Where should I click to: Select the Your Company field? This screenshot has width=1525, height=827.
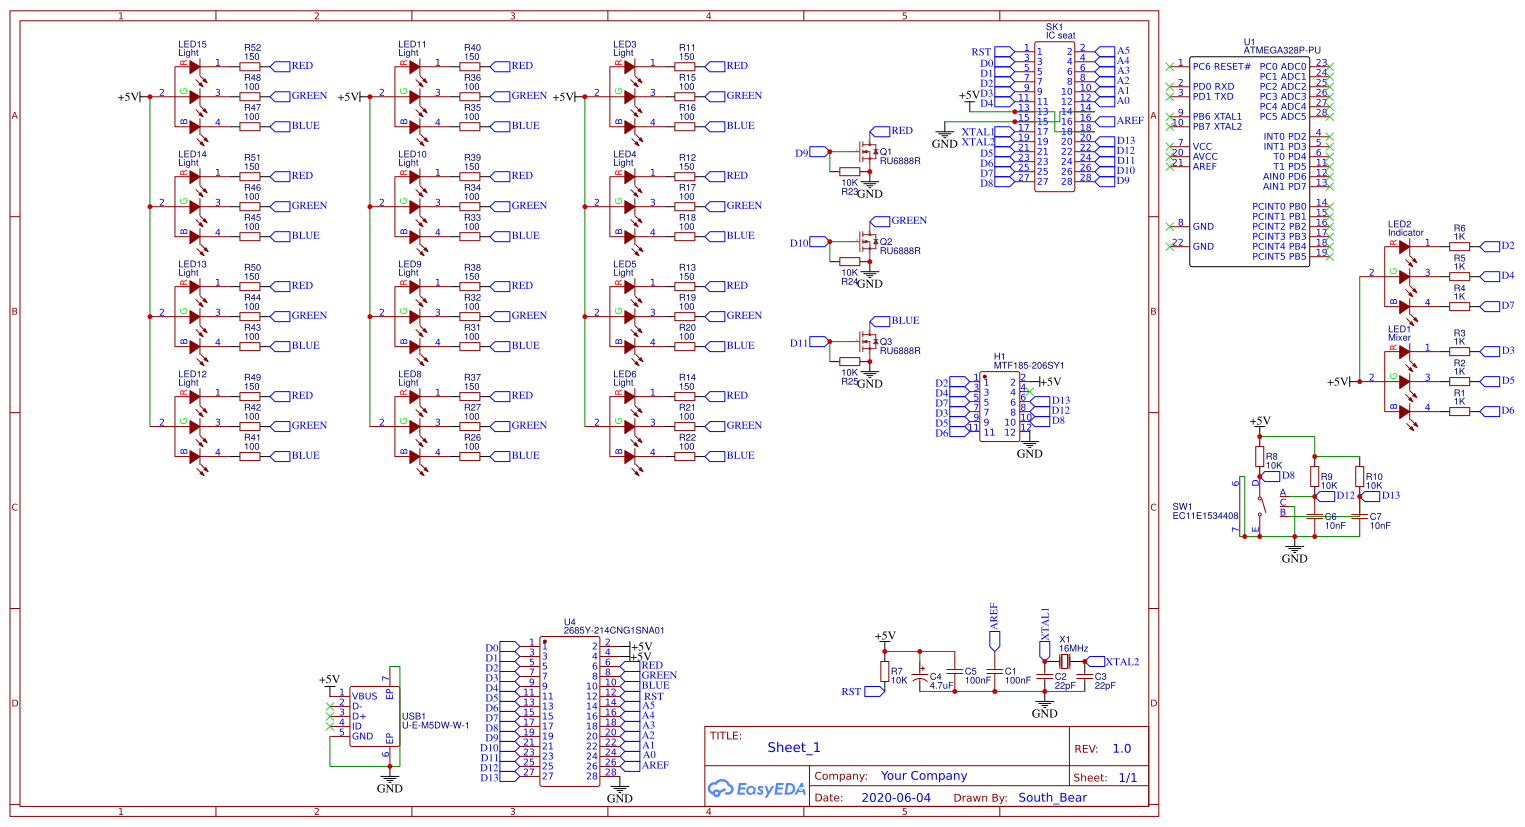(924, 775)
